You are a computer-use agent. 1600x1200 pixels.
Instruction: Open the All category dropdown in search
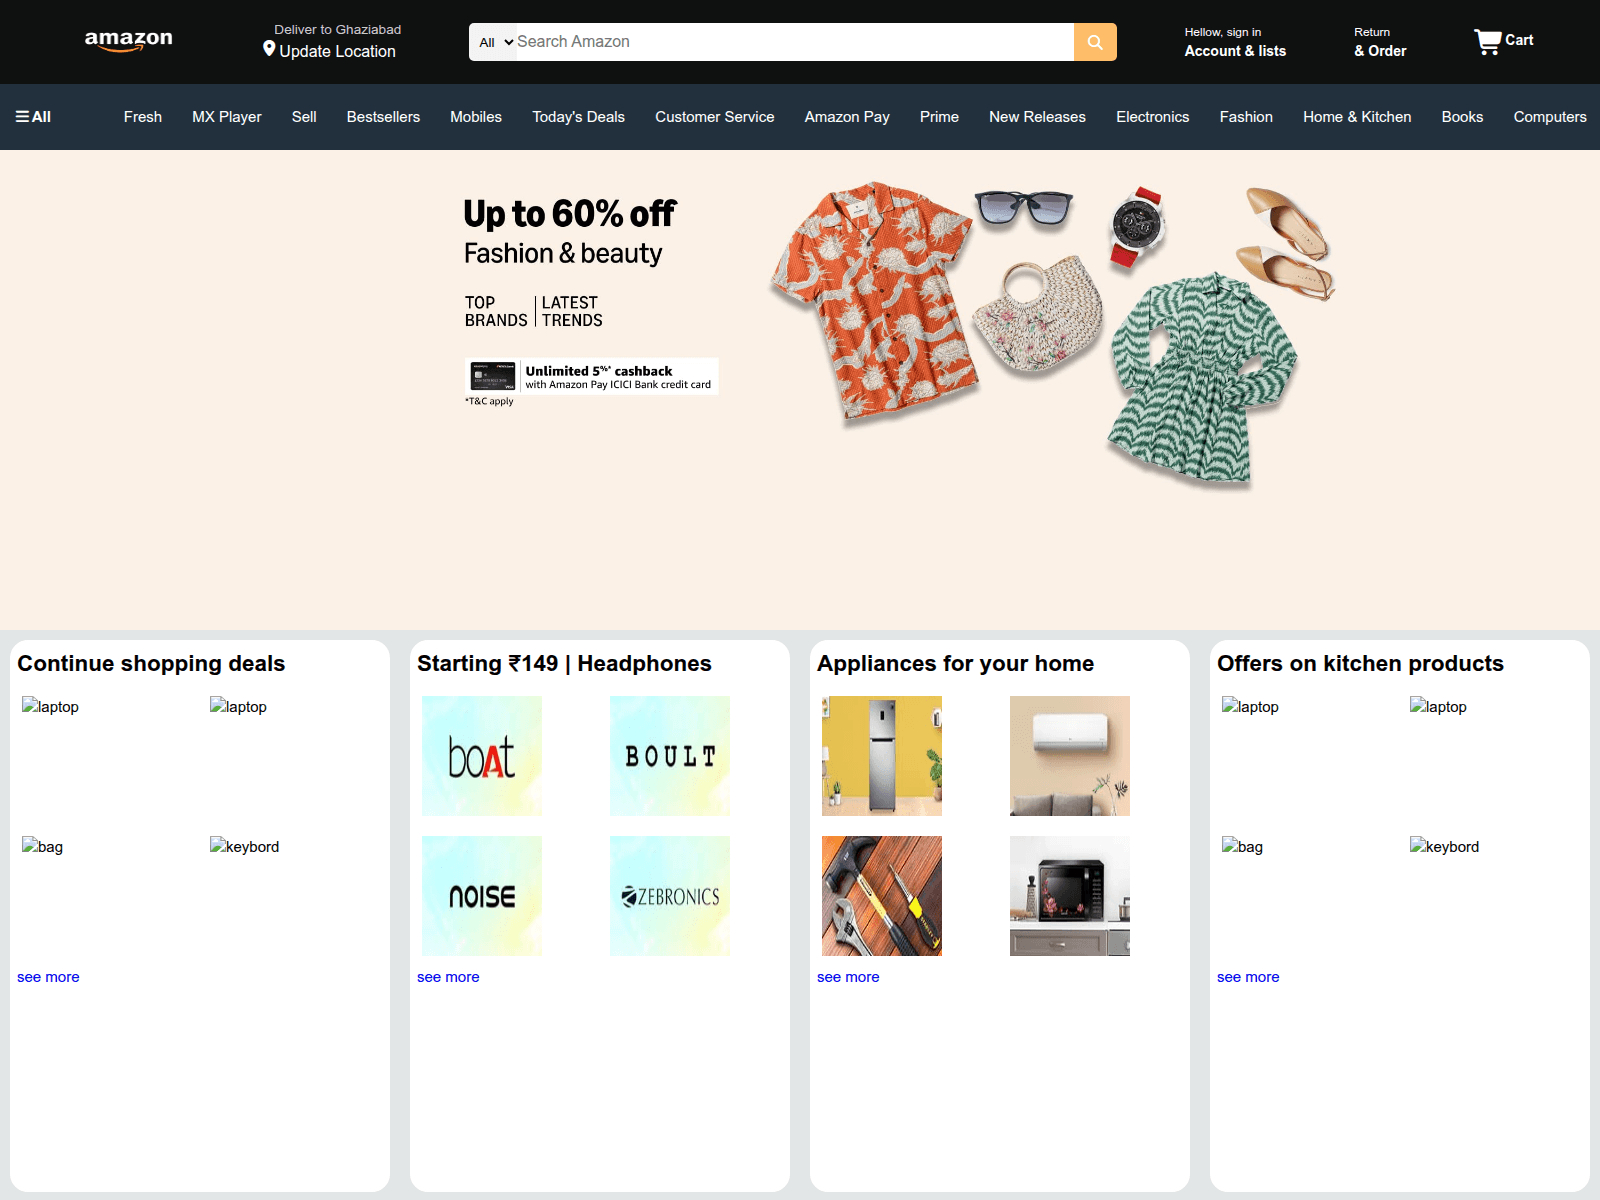[495, 42]
